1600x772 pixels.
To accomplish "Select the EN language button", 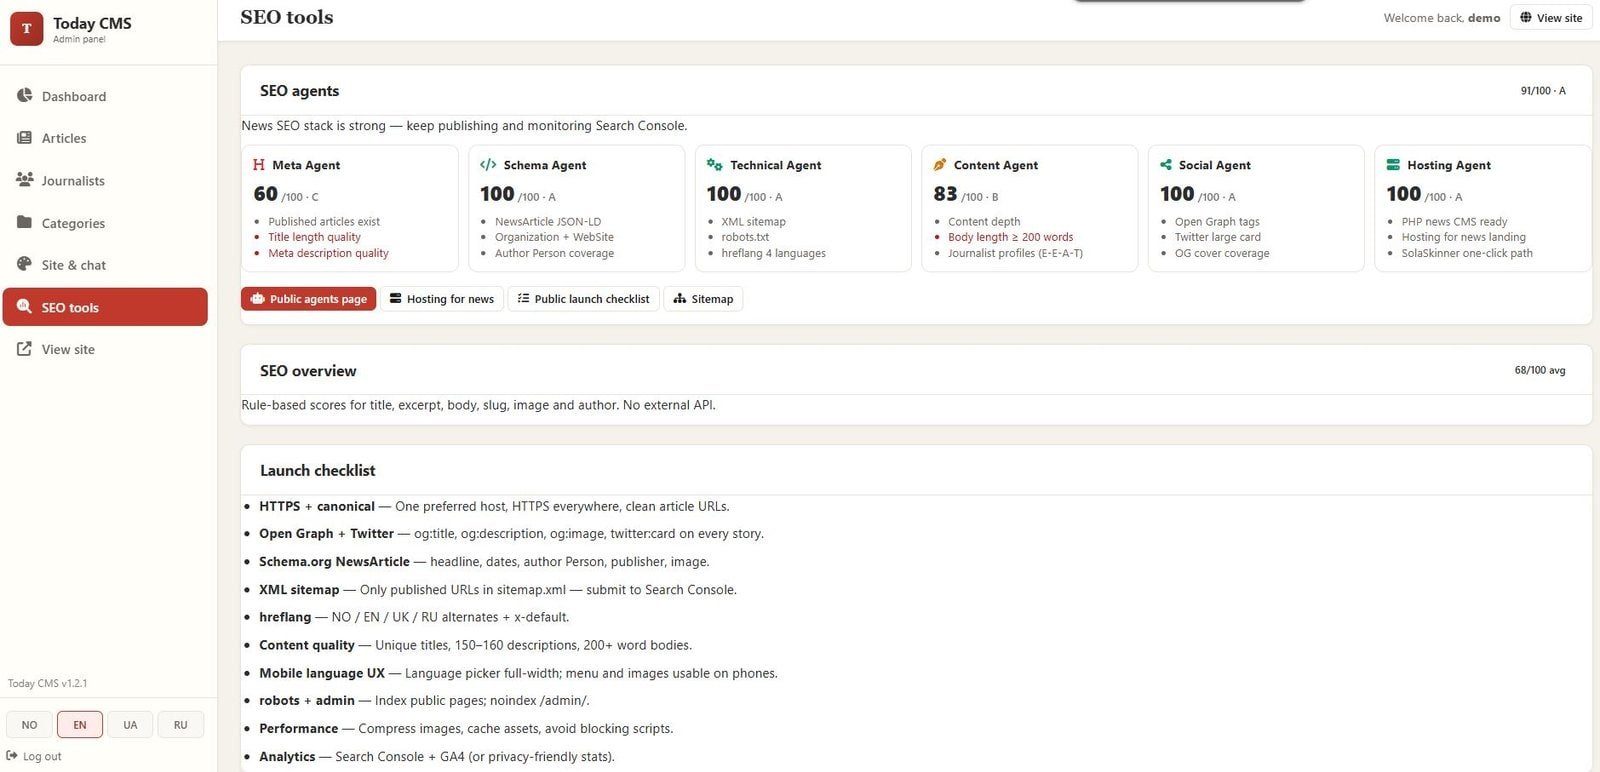I will pyautogui.click(x=80, y=725).
